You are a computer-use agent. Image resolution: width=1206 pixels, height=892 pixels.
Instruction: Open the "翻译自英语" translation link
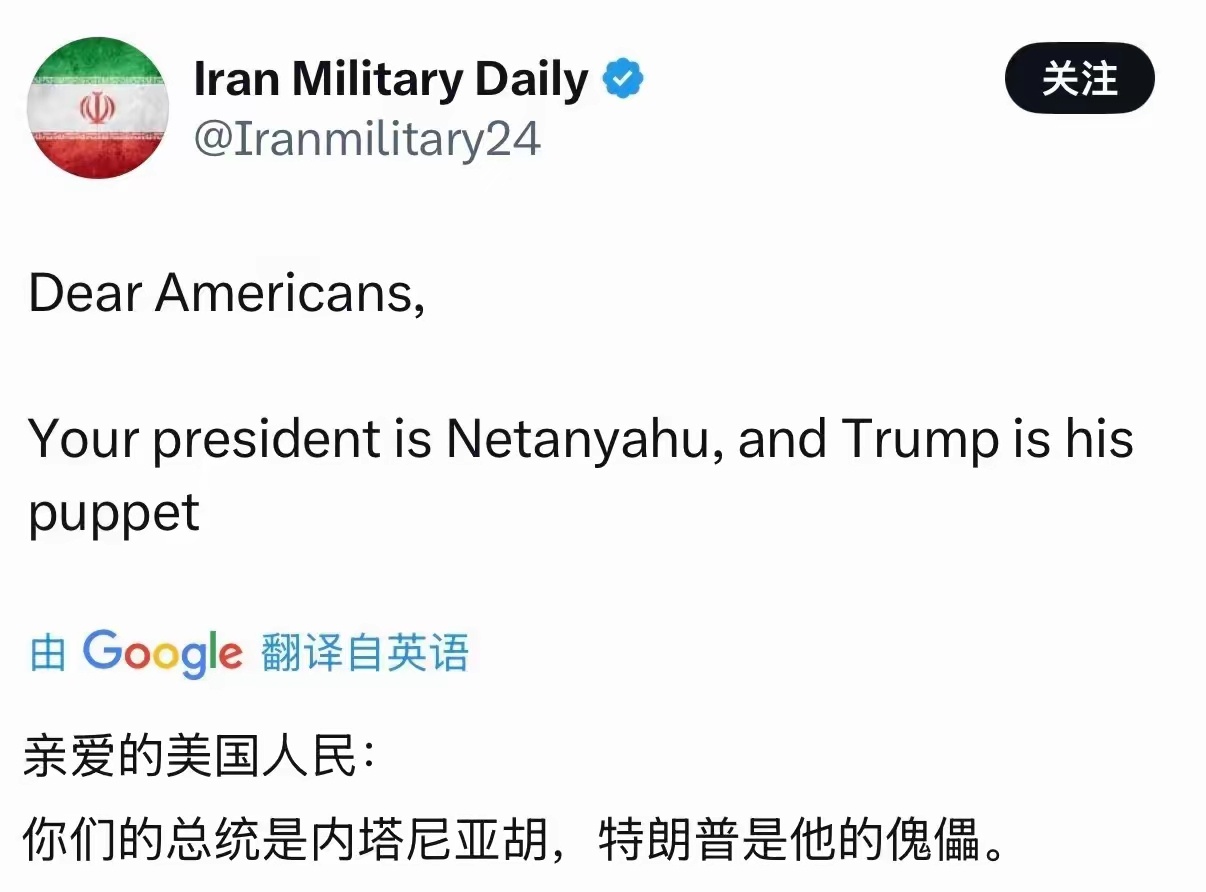pos(364,651)
